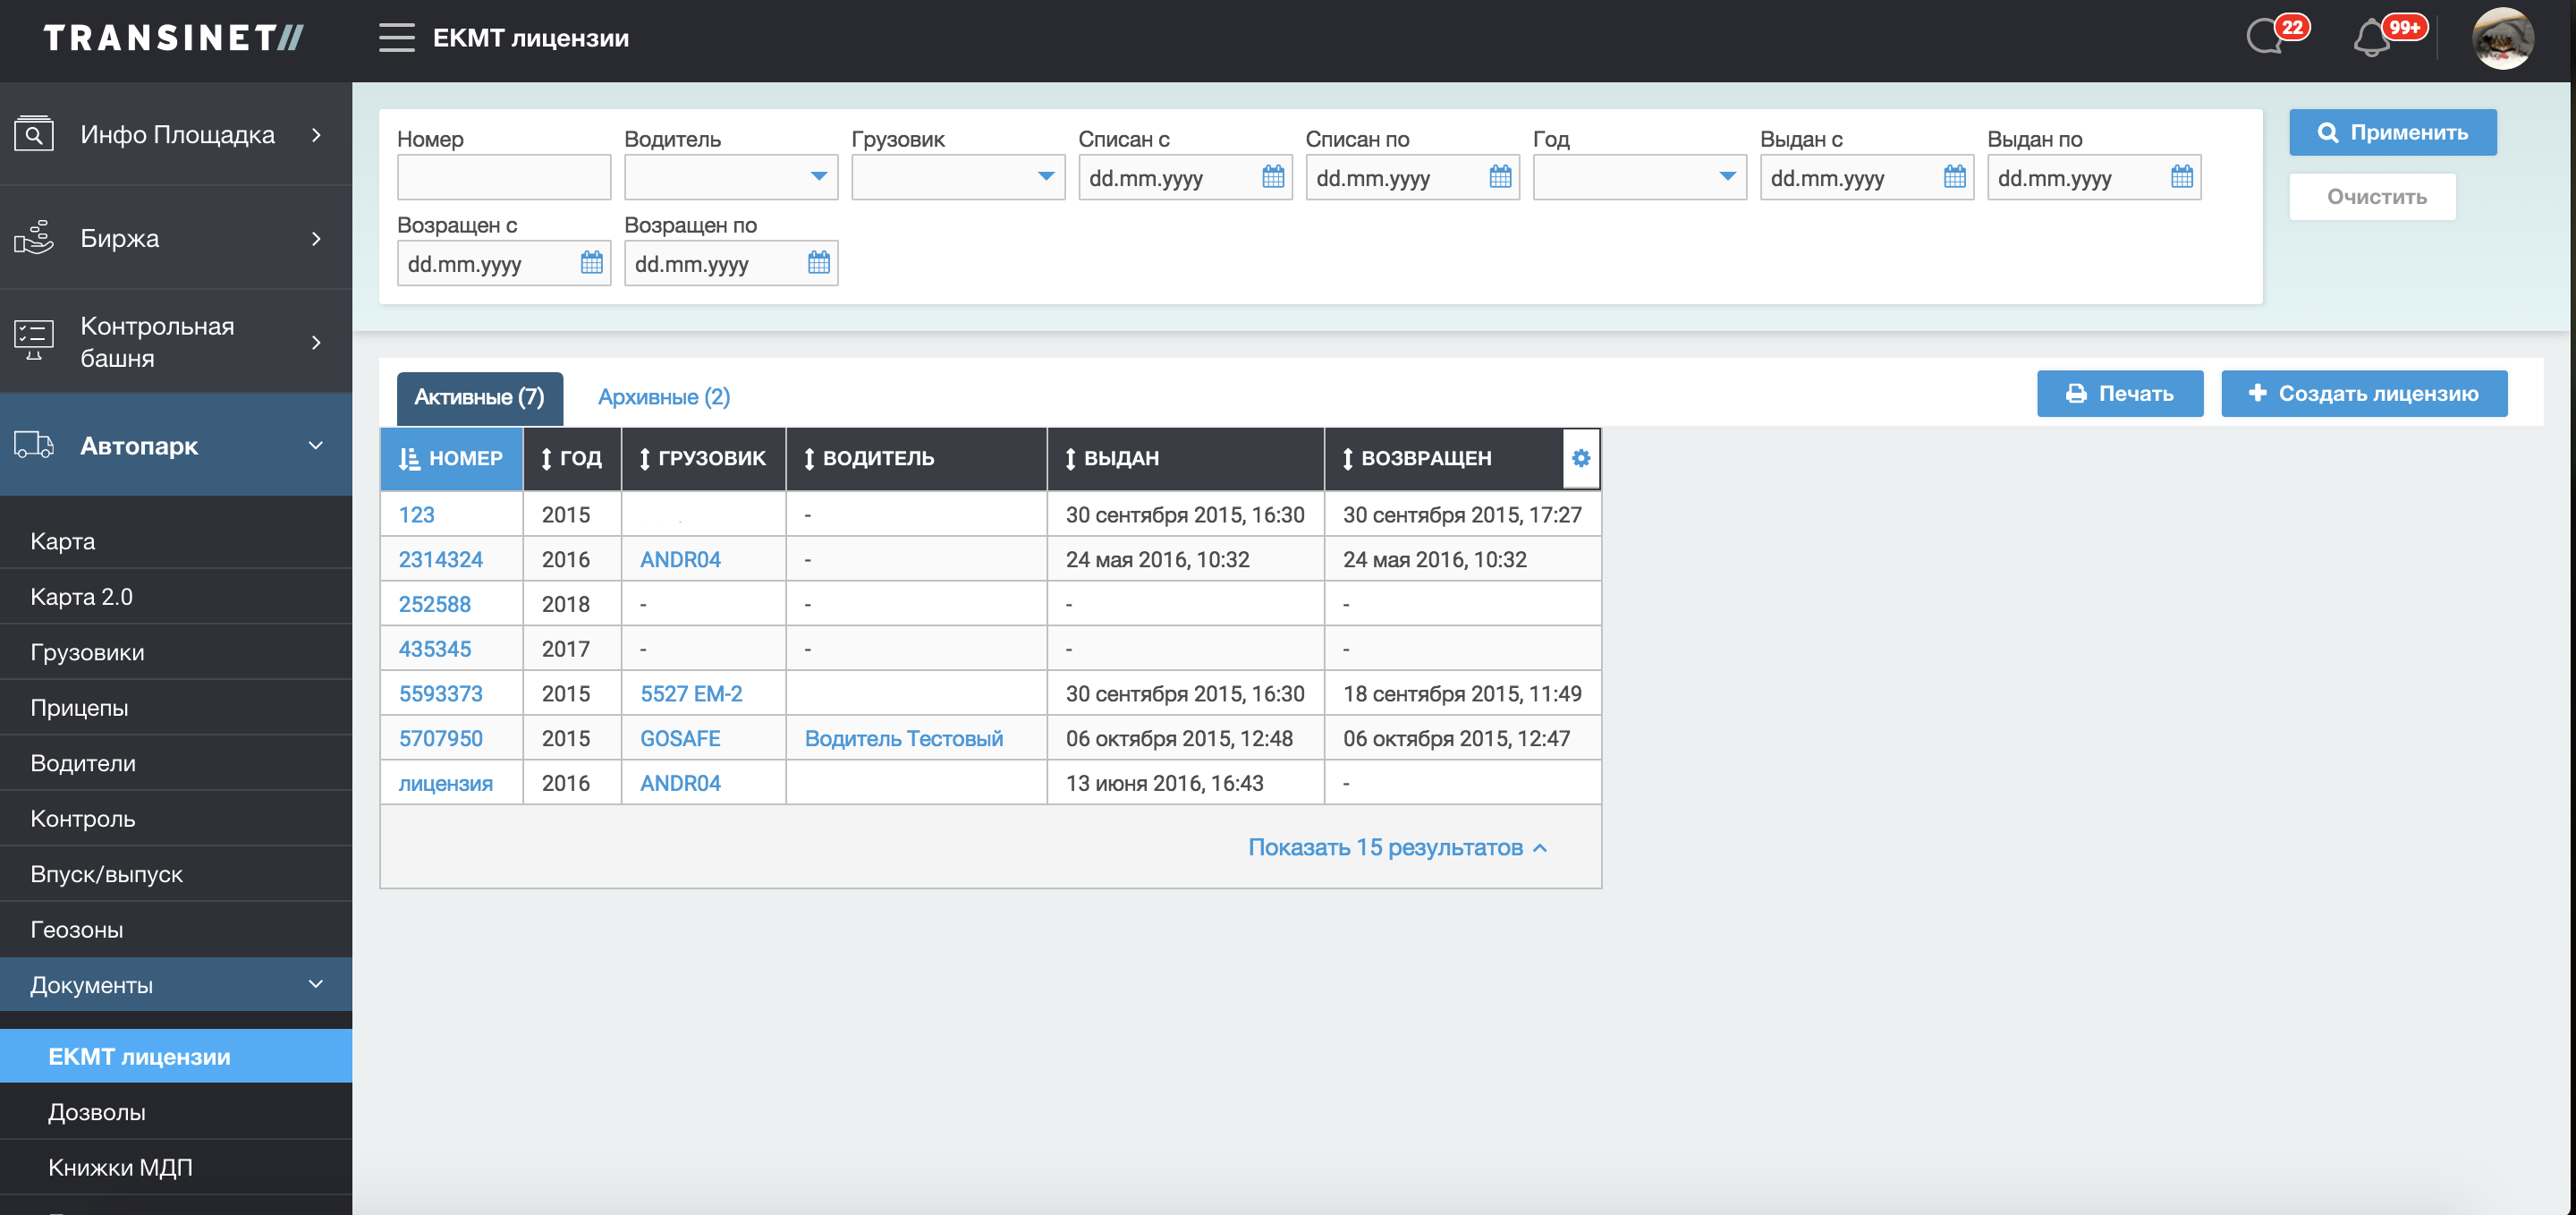This screenshot has height=1215, width=2576.
Task: Open calendar icon in Возвращен по field
Action: tap(818, 264)
